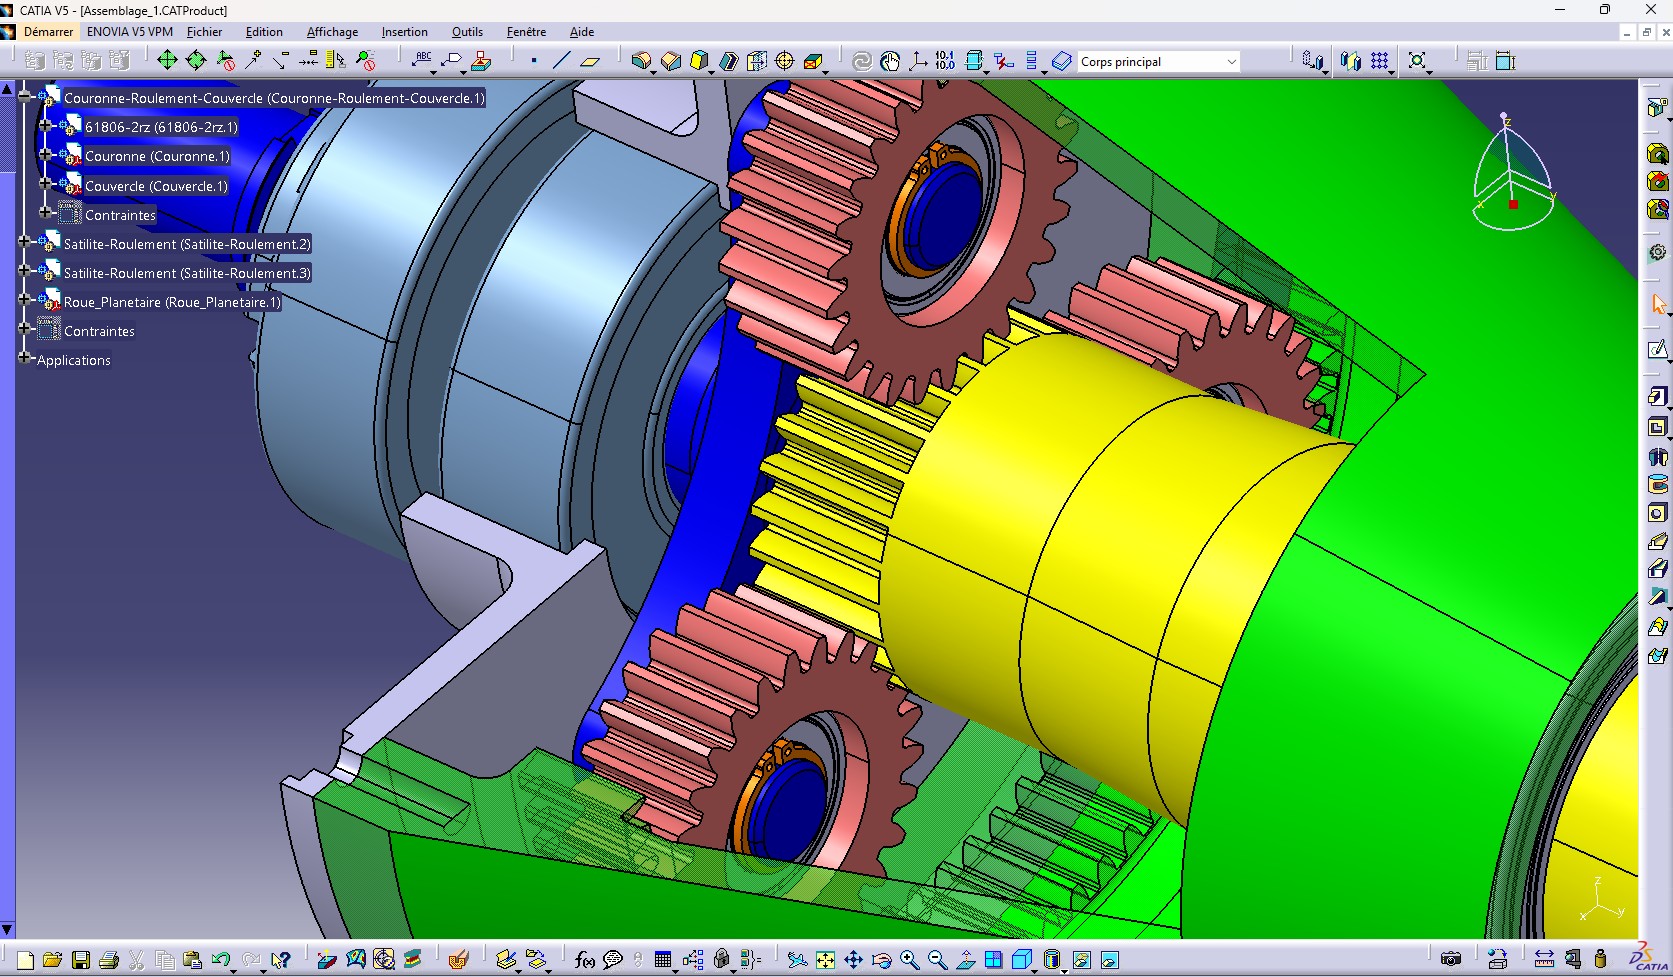Click the tree scrollbar down arrow
The image size is (1673, 977).
click(x=7, y=930)
